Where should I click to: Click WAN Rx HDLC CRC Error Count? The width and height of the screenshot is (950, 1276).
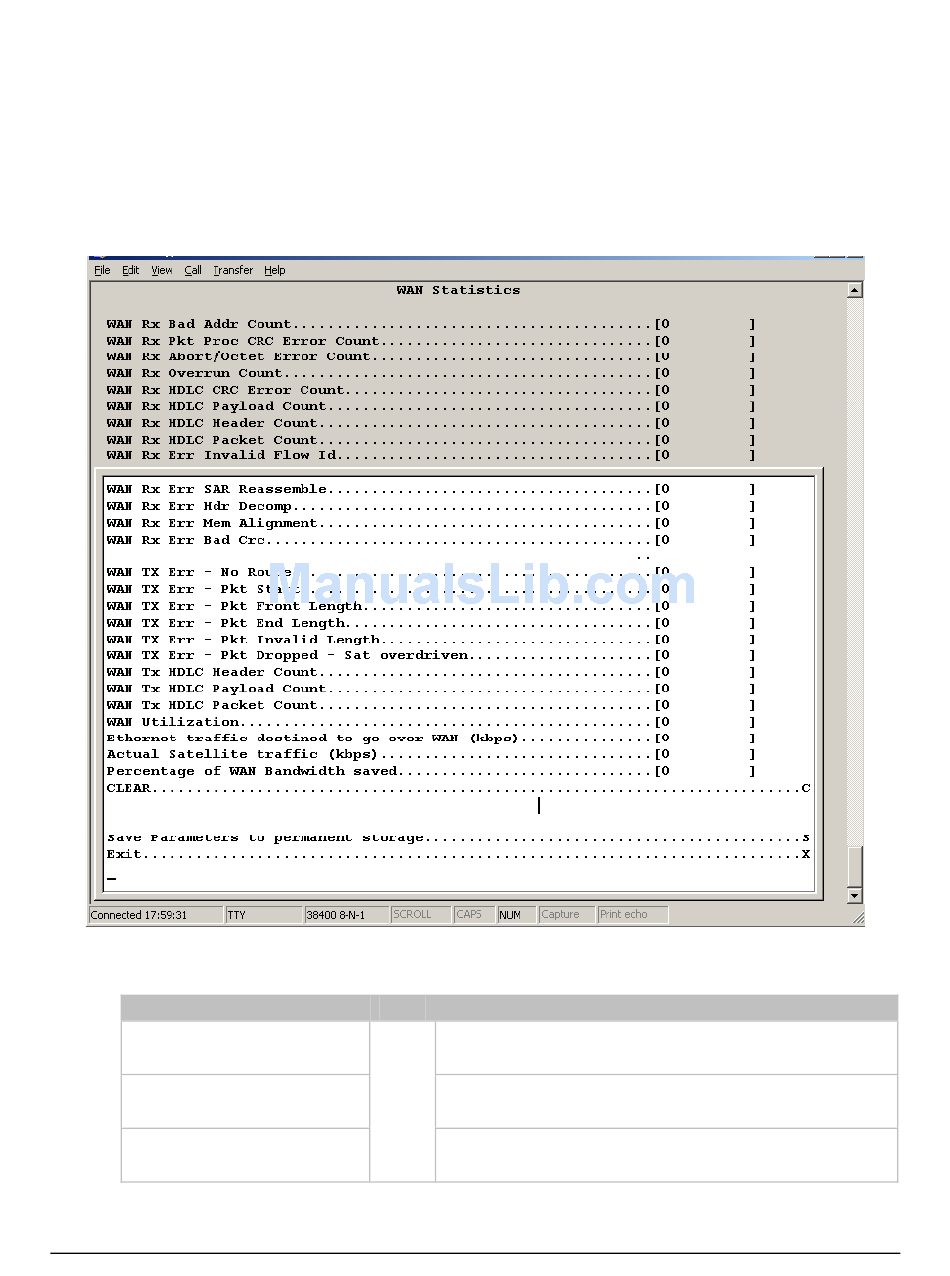(431, 390)
